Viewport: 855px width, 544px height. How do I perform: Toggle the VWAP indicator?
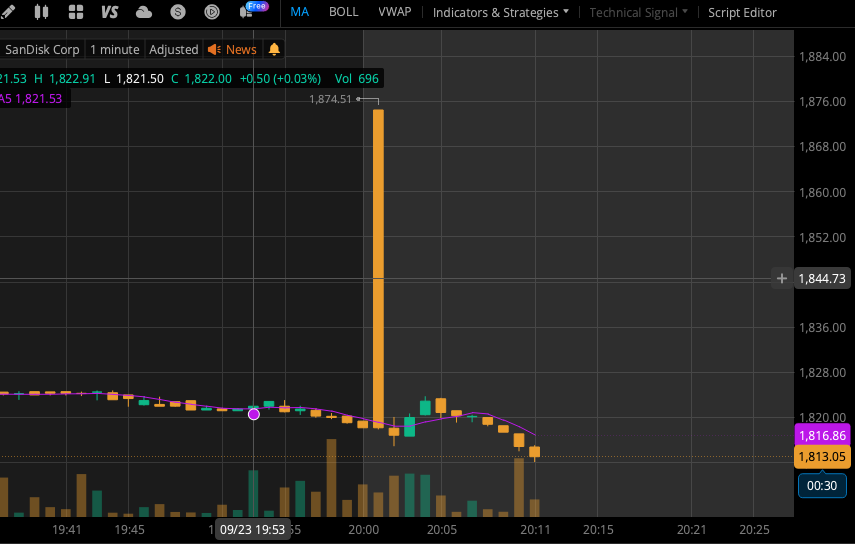395,12
